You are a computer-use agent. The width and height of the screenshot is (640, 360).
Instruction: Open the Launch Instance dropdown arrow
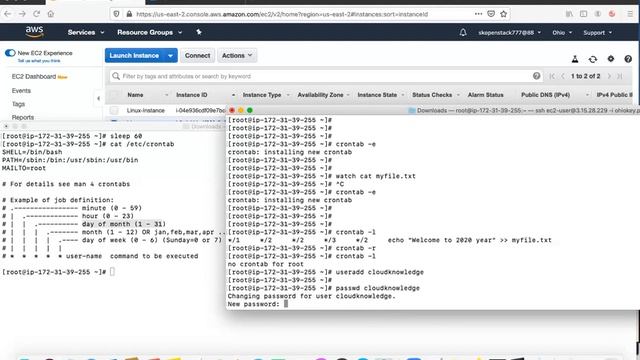pyautogui.click(x=170, y=56)
